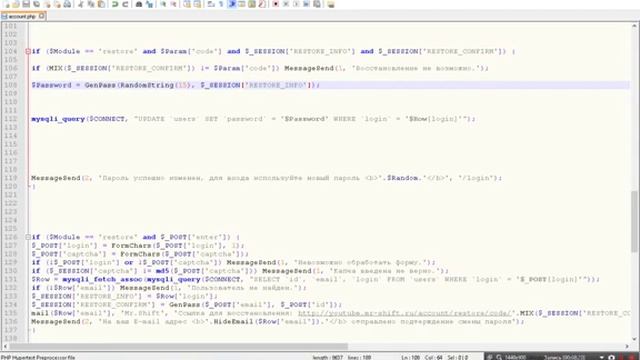
Task: Click the New file toolbar icon
Action: pos(7,4)
